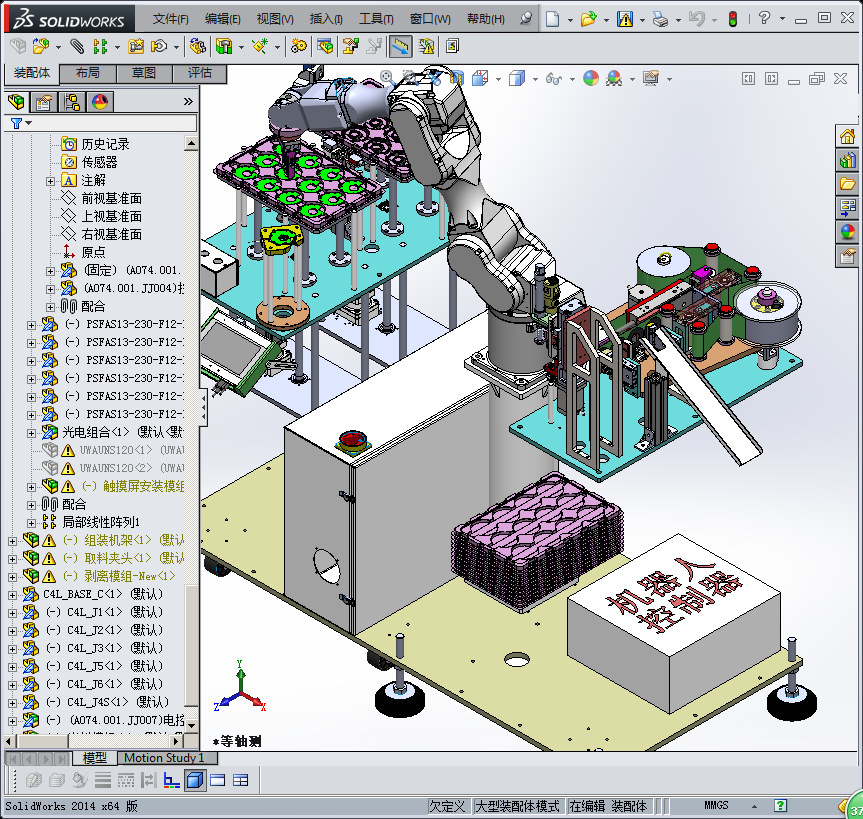The height and width of the screenshot is (819, 863).
Task: Open the 文件(F) menu
Action: tap(170, 19)
